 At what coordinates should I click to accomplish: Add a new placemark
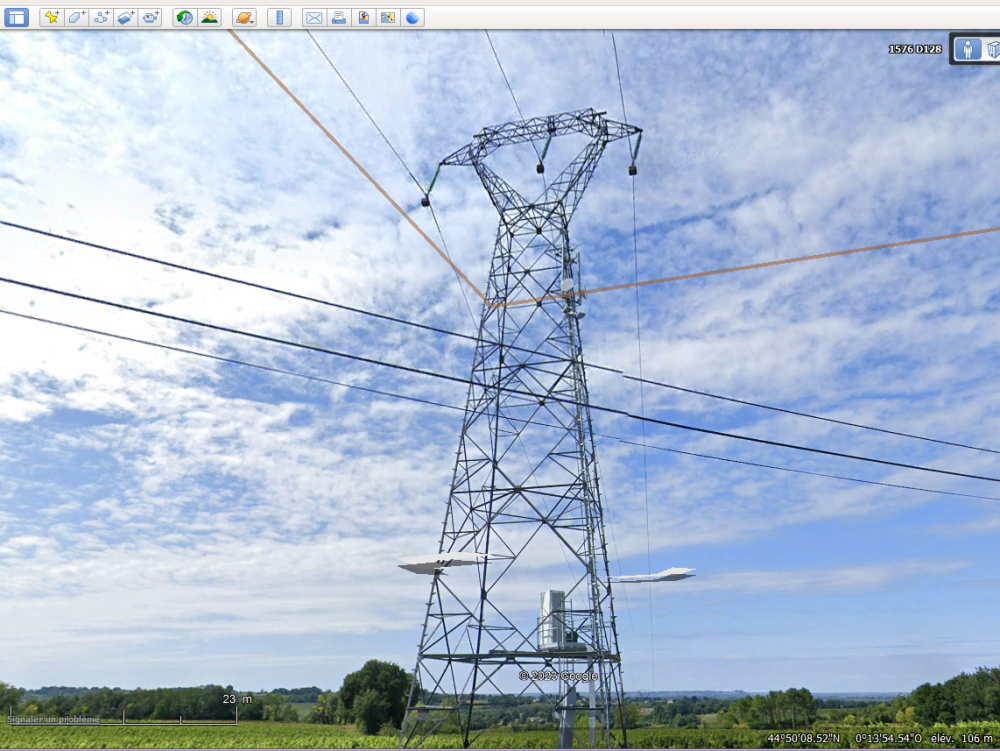[x=51, y=17]
